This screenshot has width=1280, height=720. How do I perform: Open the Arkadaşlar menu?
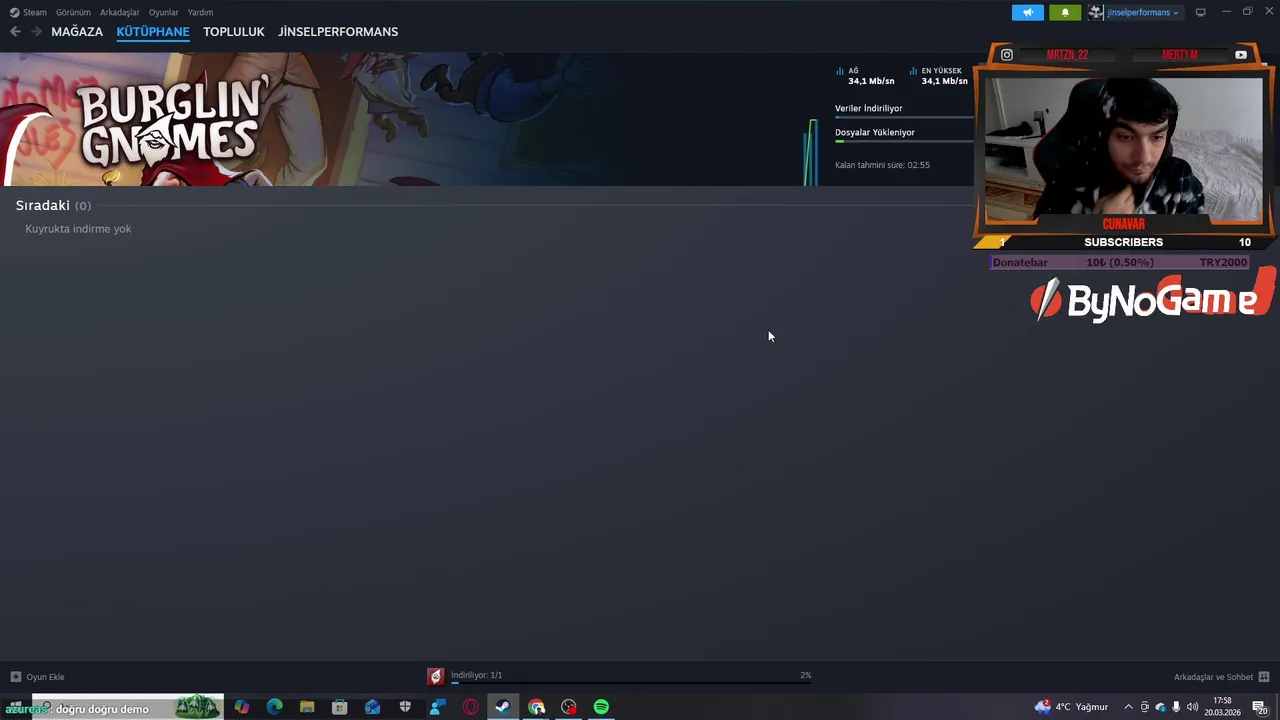coord(120,12)
